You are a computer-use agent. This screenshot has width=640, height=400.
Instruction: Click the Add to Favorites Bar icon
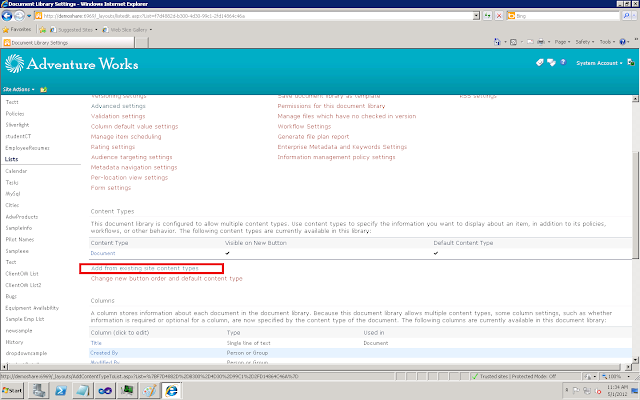tap(42, 30)
